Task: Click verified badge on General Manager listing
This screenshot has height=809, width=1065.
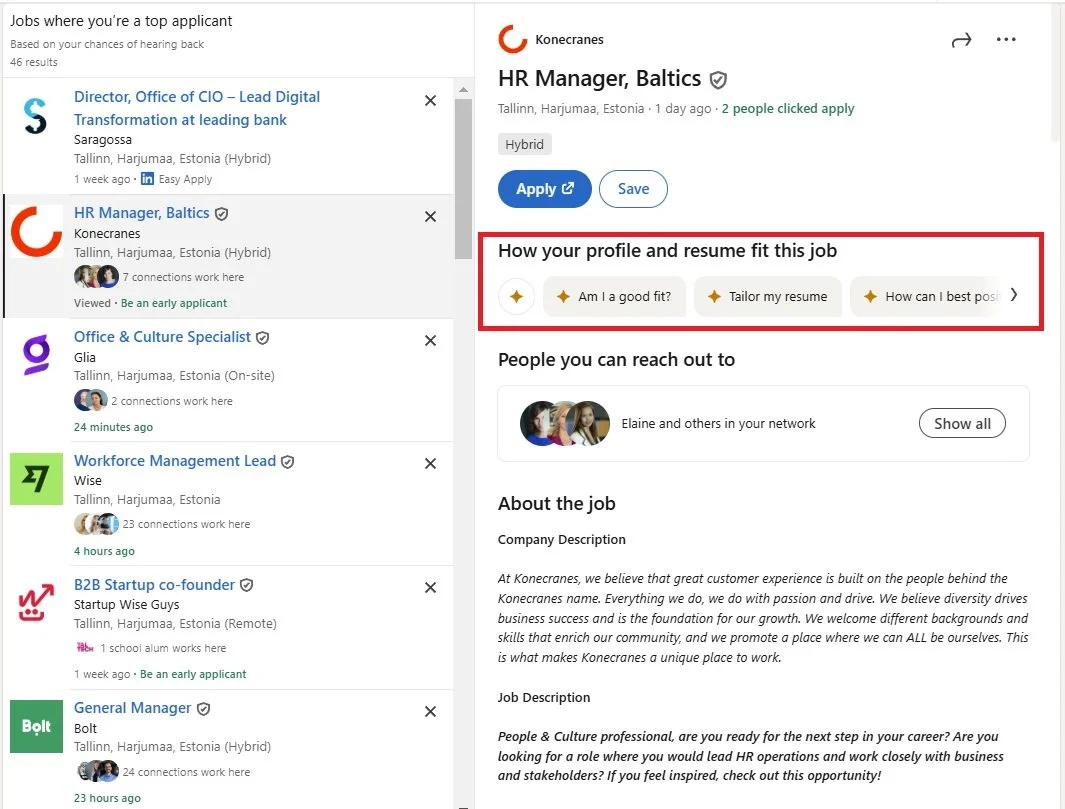Action: tap(203, 708)
